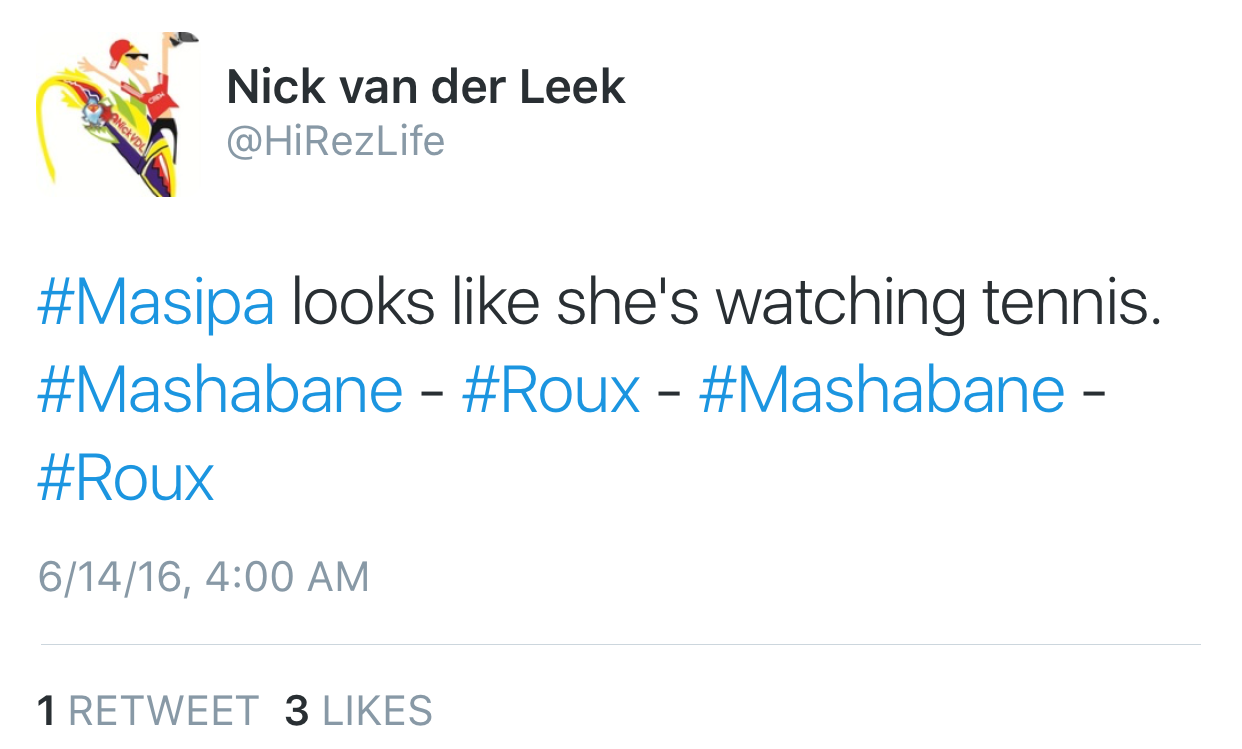
Task: View the LIKES label to see who liked
Action: (378, 711)
